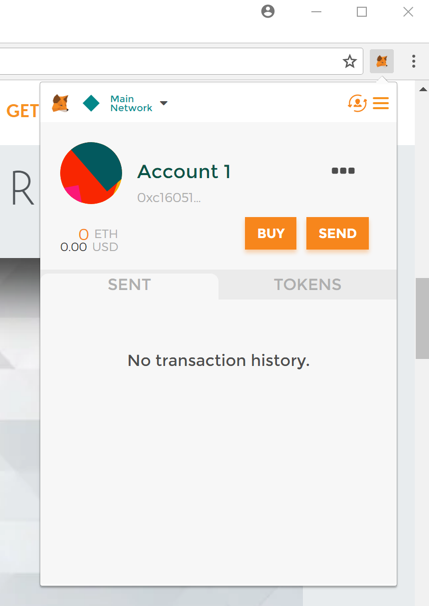
Task: Expand the Main Network dropdown arrow
Action: (x=164, y=103)
